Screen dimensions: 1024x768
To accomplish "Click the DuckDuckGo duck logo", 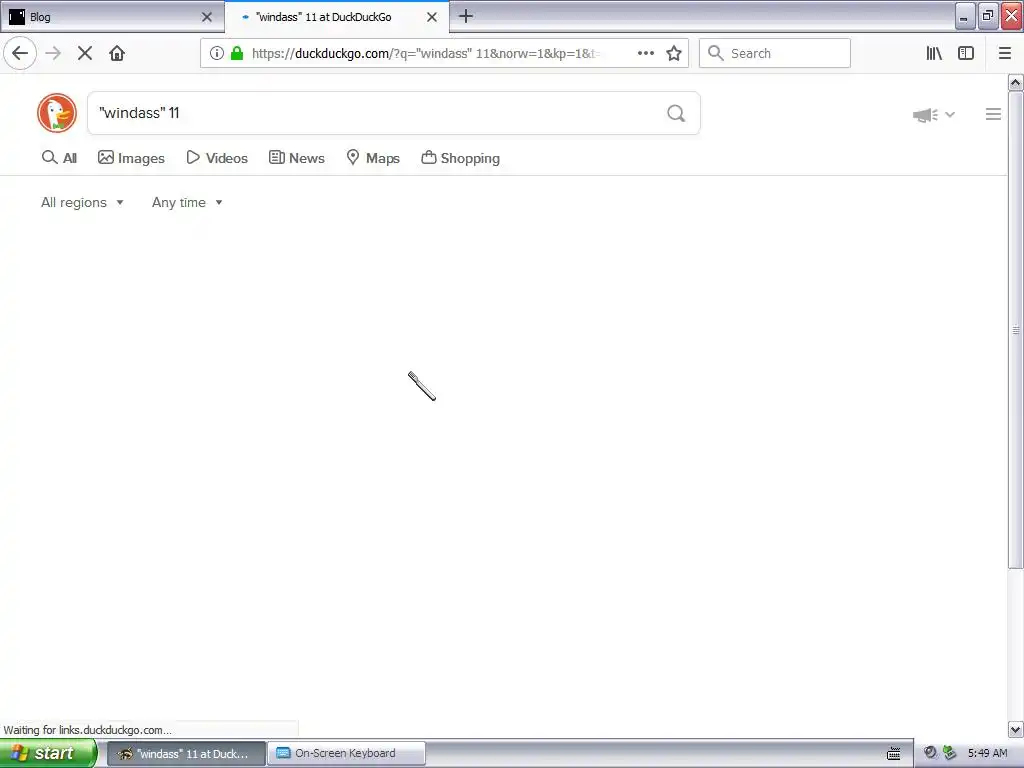I will (57, 113).
